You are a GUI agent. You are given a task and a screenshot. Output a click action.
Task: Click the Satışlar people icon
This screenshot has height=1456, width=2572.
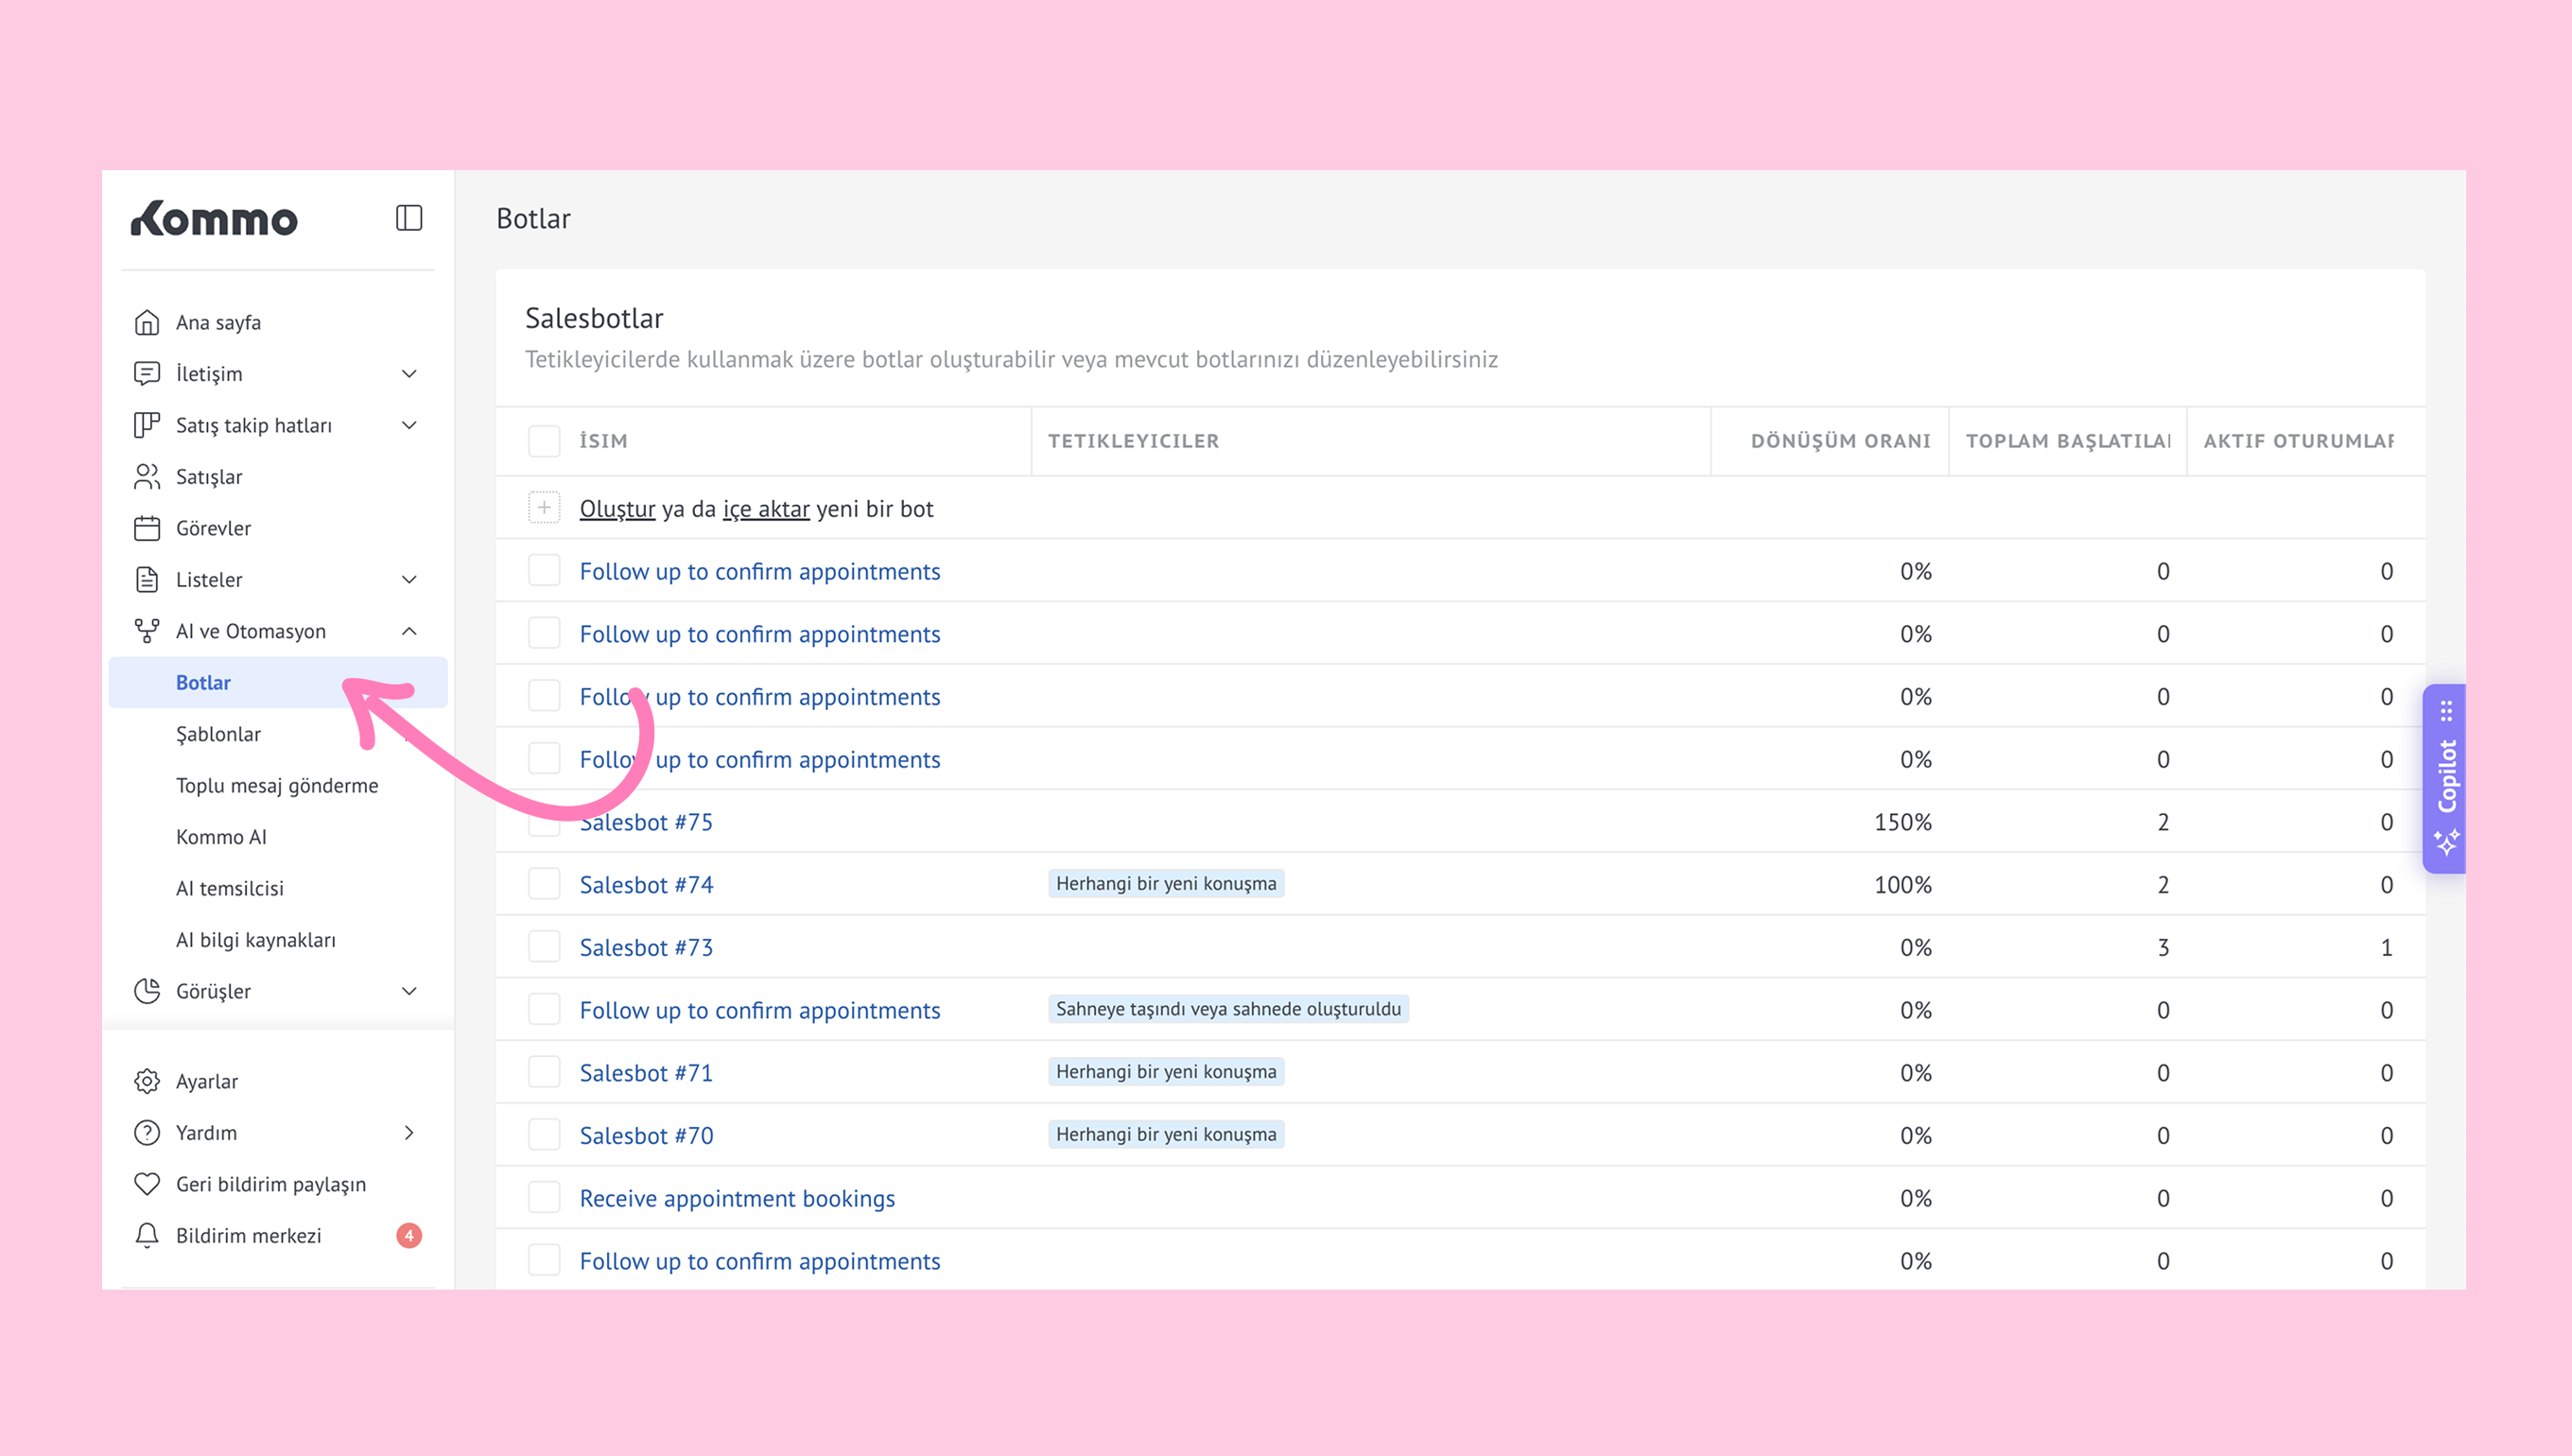[147, 477]
